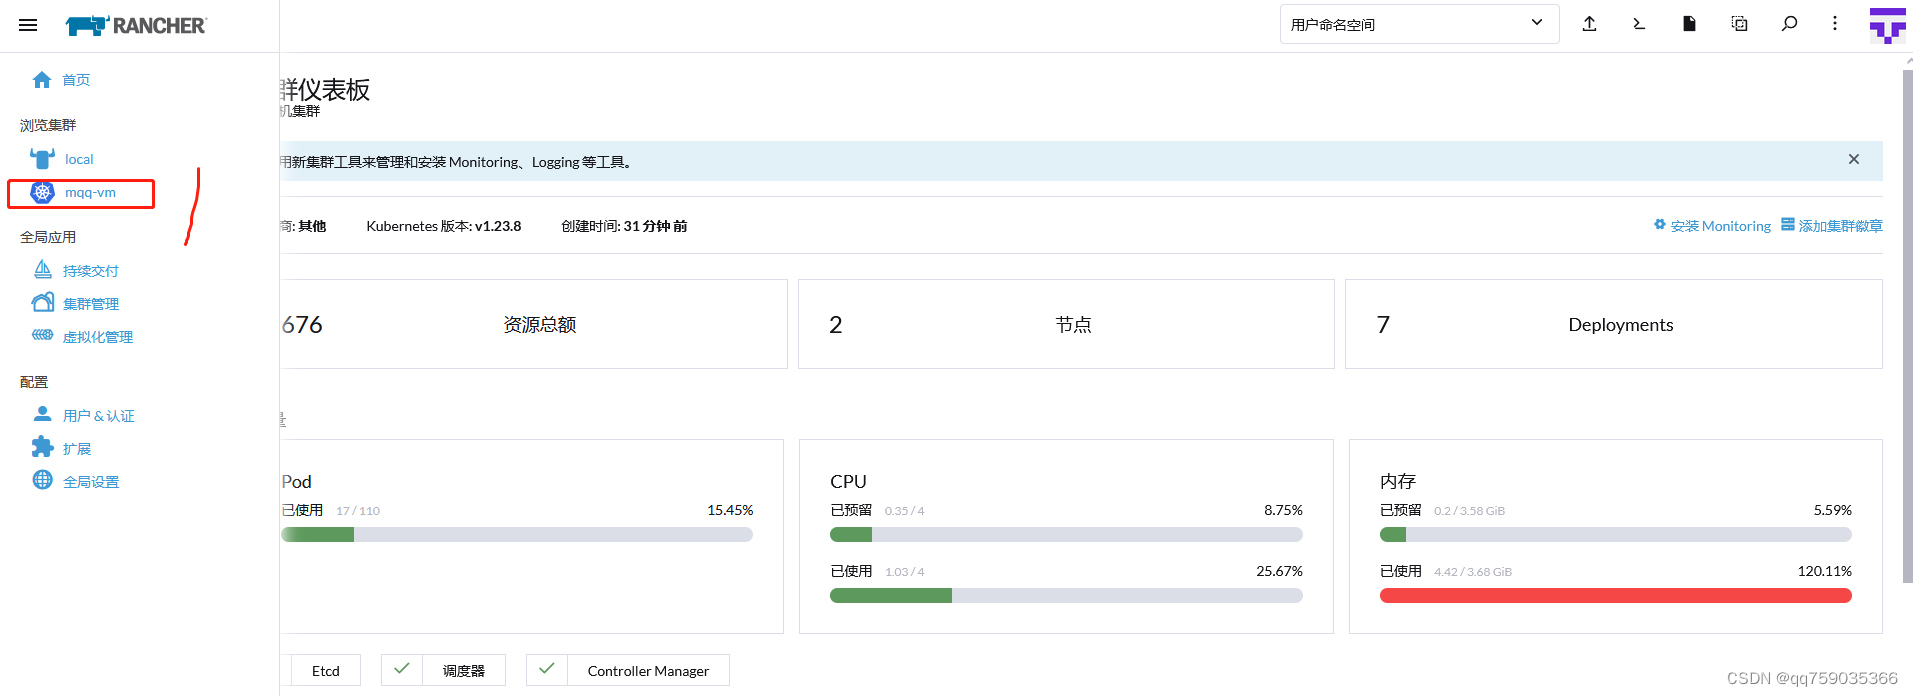The height and width of the screenshot is (696, 1913).
Task: Click the 15.45% Pod usage value
Action: [730, 510]
